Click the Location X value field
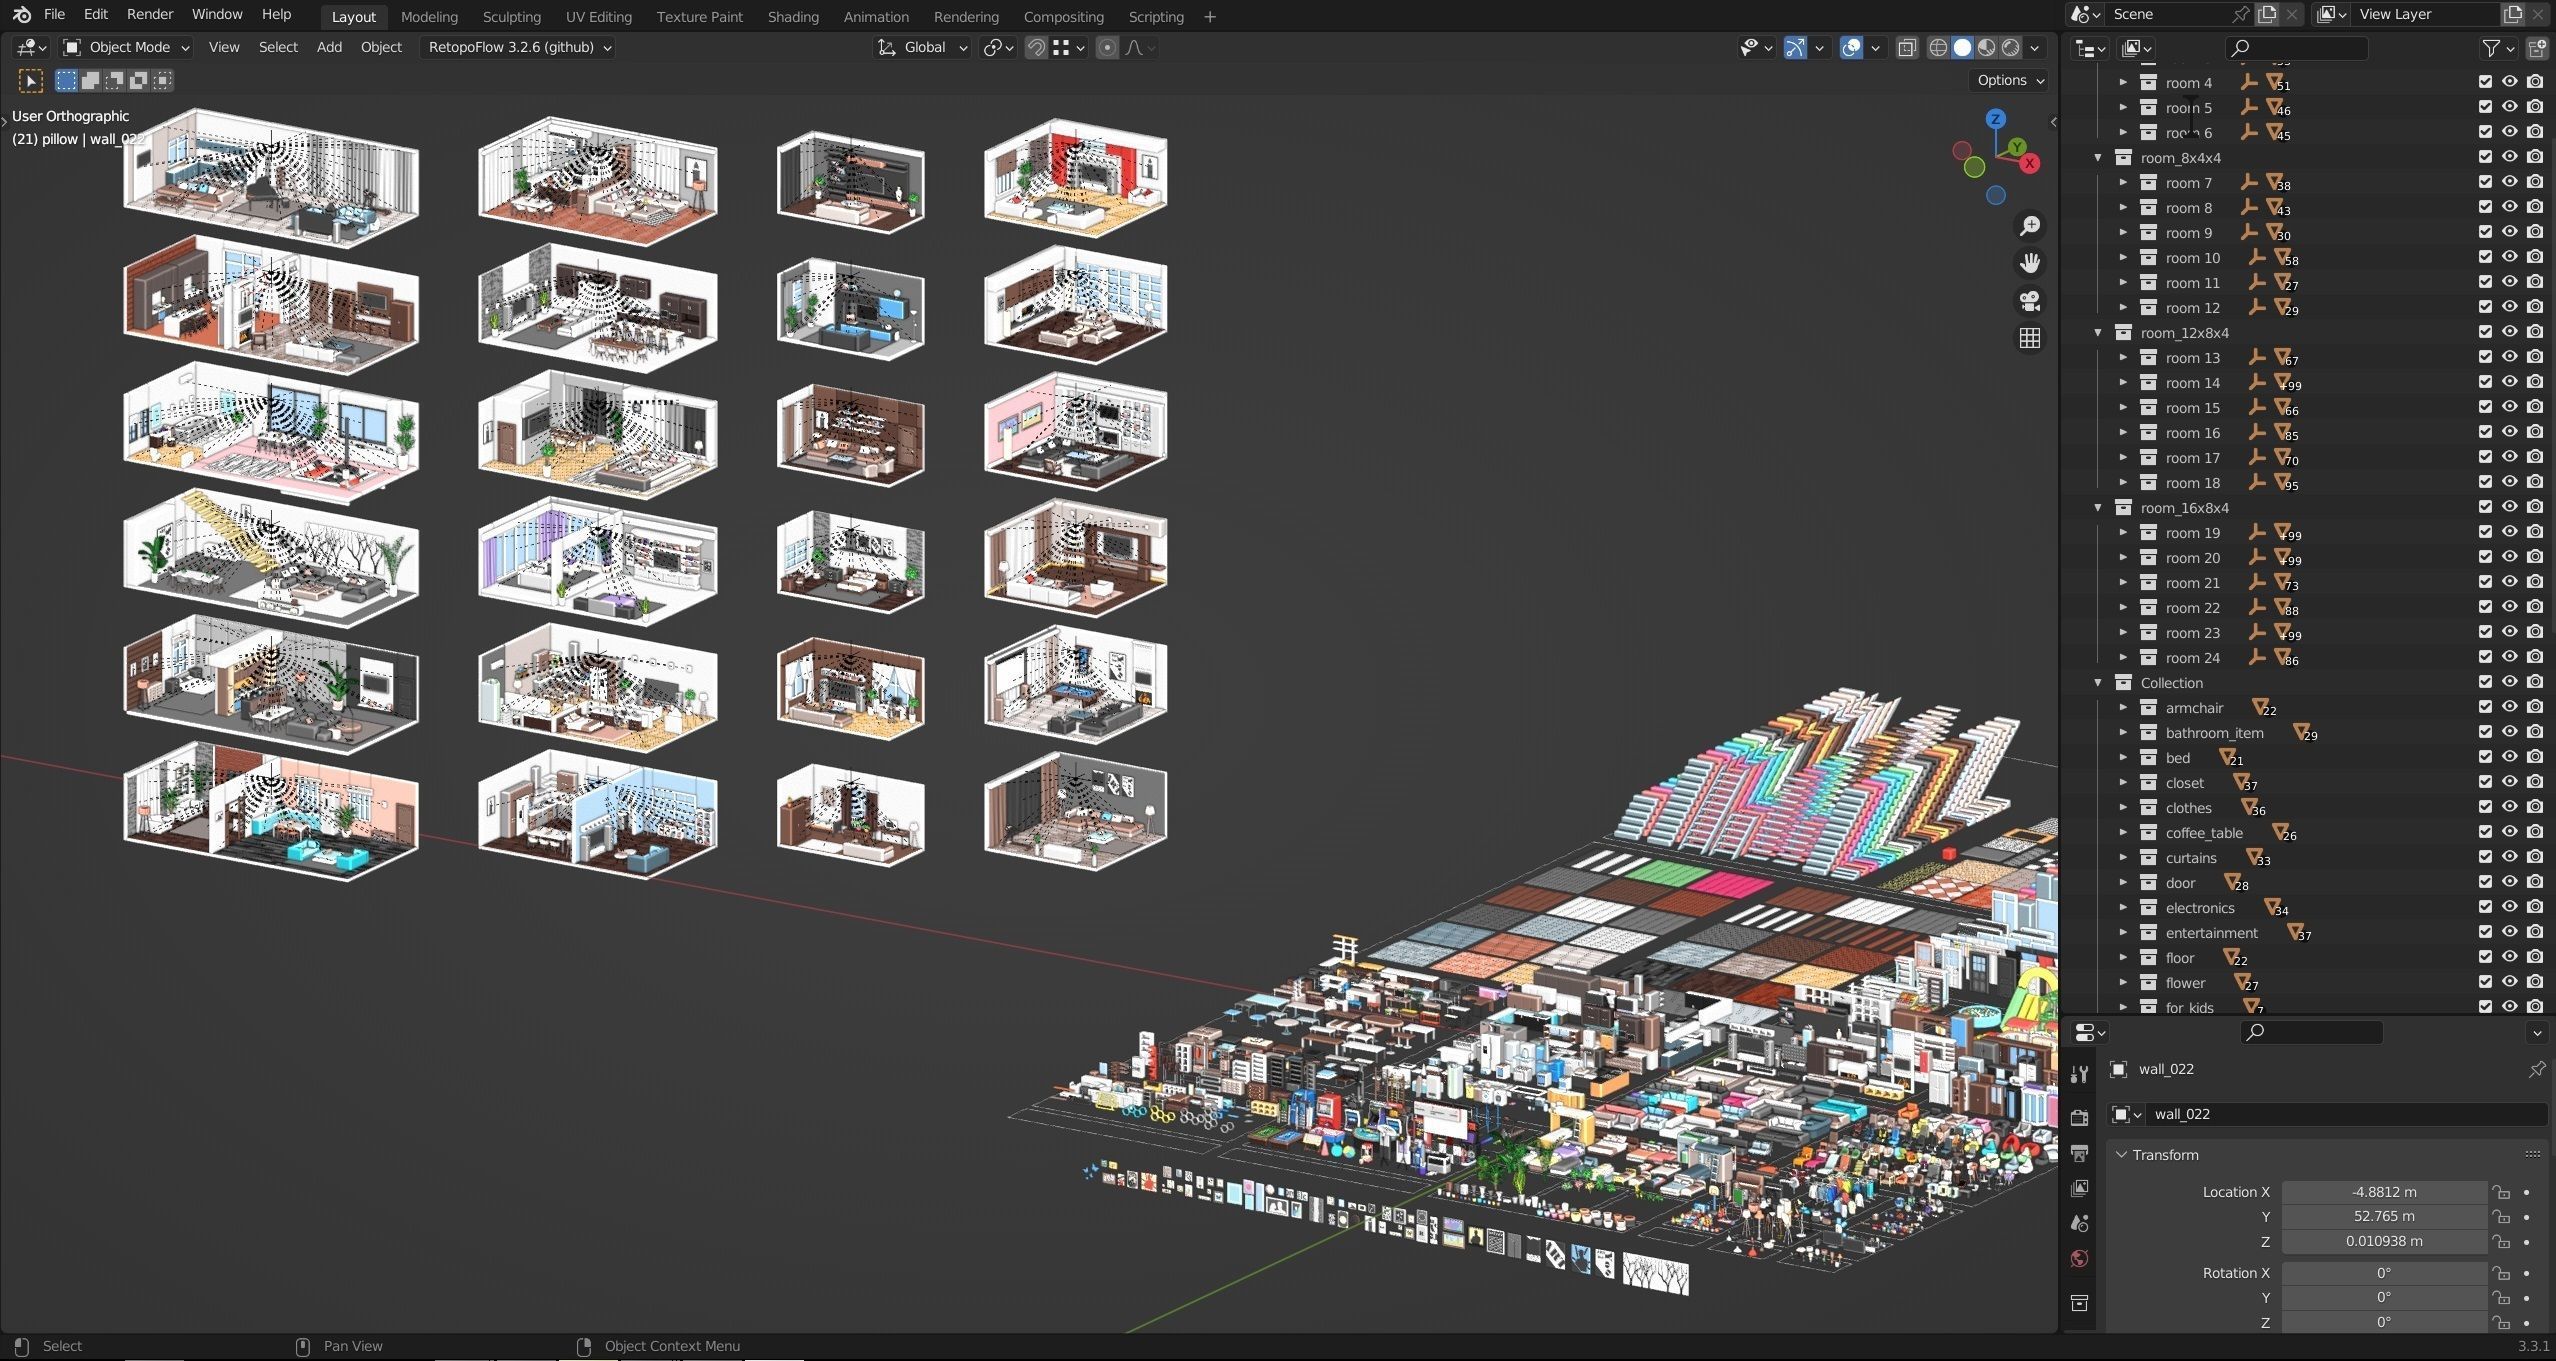2556x1361 pixels. pos(2383,1192)
